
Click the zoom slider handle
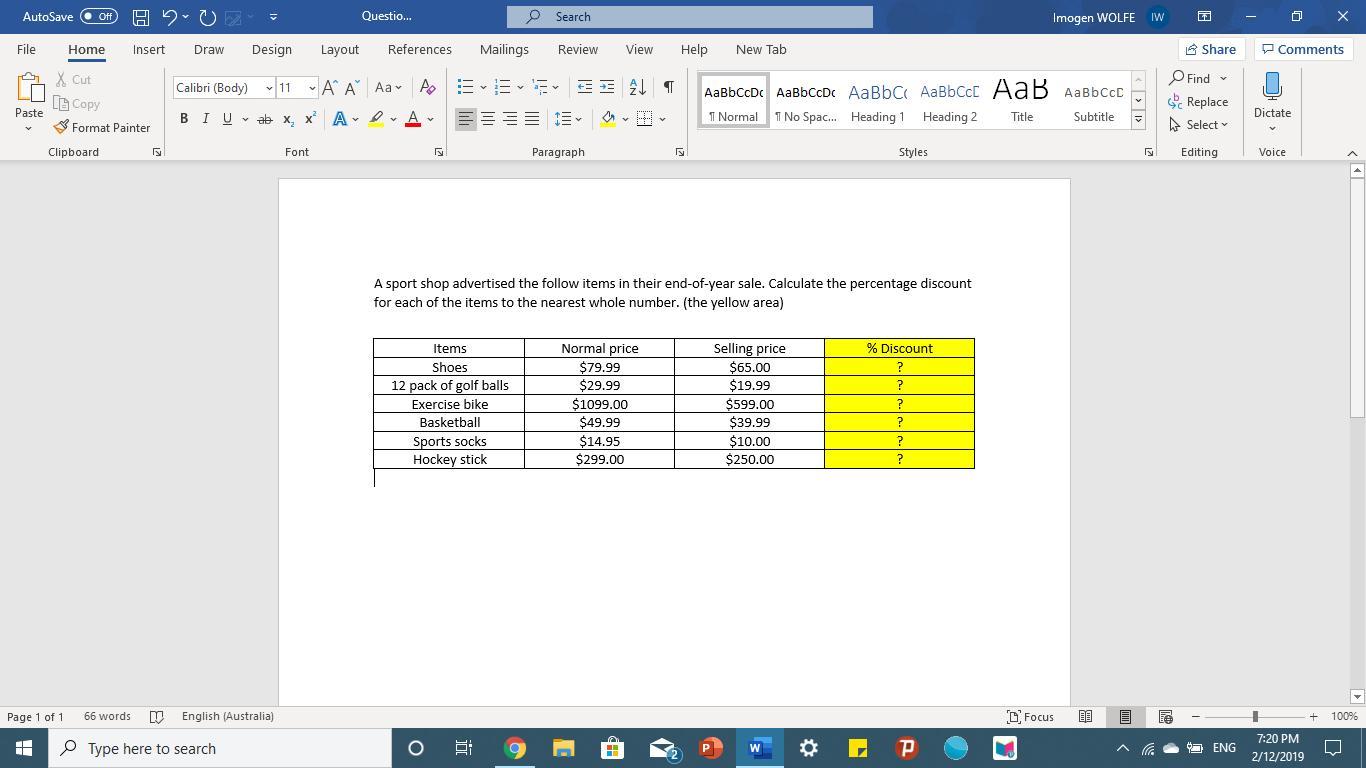coord(1255,716)
